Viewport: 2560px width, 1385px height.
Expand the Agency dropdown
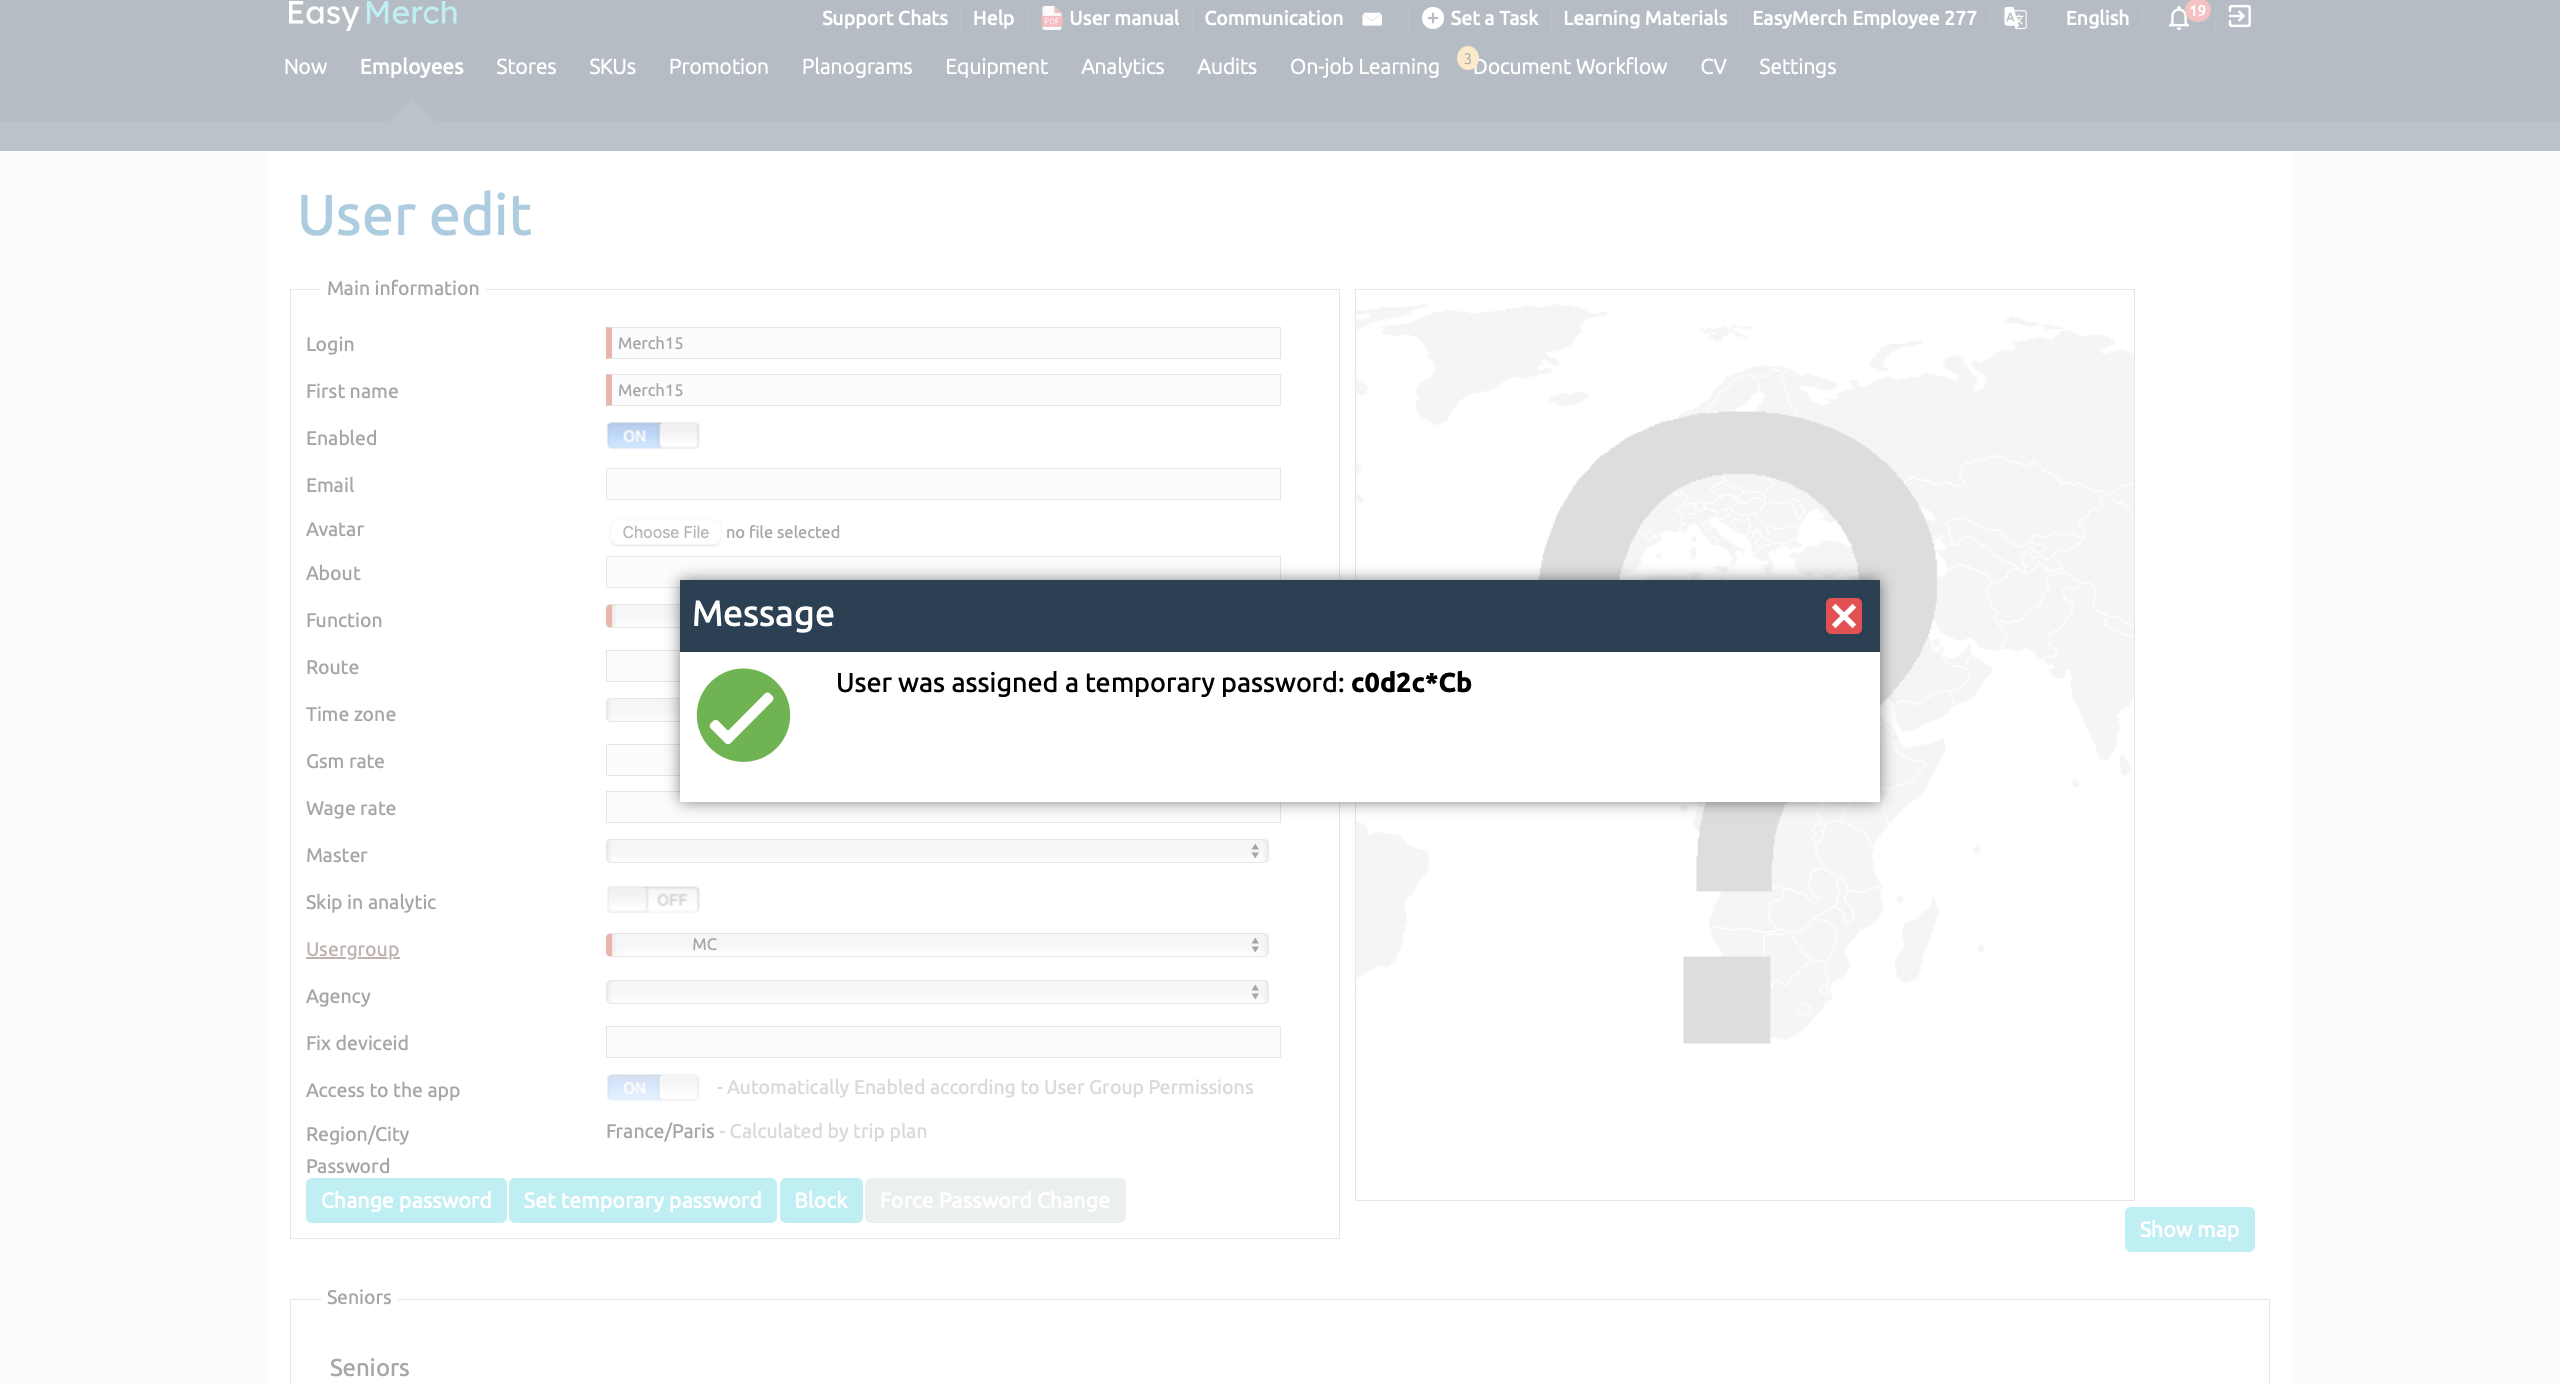(x=937, y=992)
